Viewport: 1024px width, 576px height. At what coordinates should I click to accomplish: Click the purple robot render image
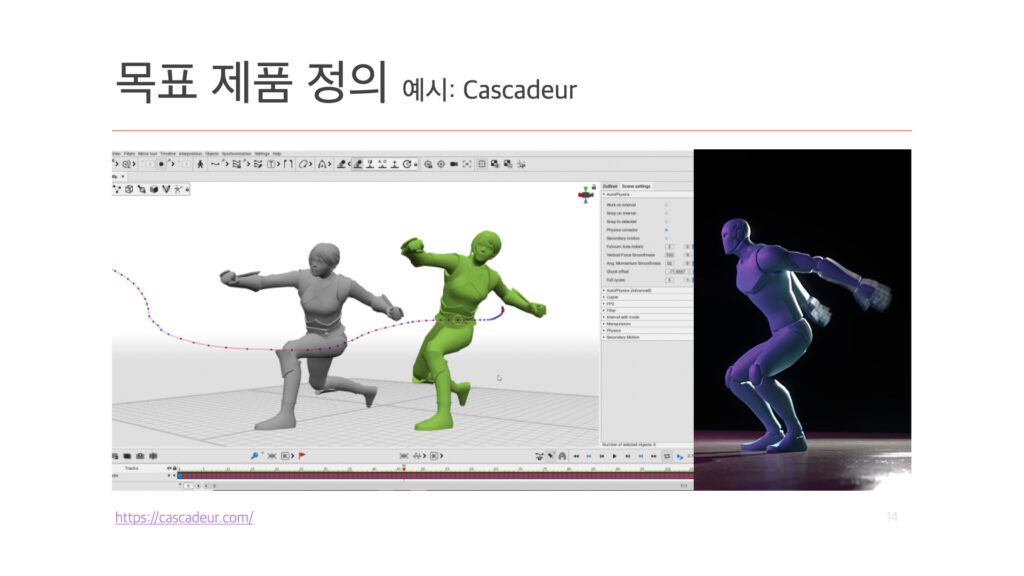803,320
